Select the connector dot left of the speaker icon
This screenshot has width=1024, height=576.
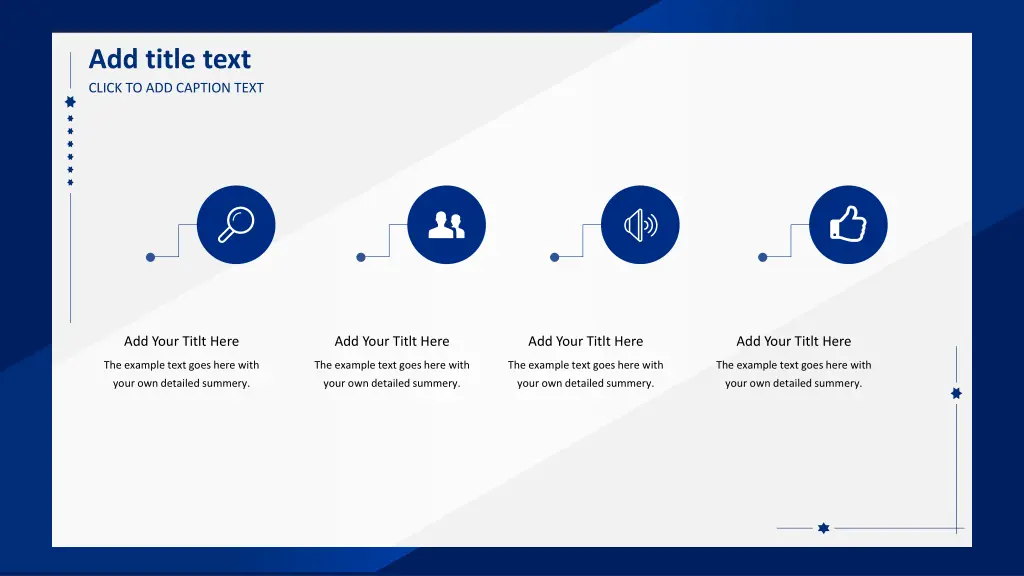point(555,257)
